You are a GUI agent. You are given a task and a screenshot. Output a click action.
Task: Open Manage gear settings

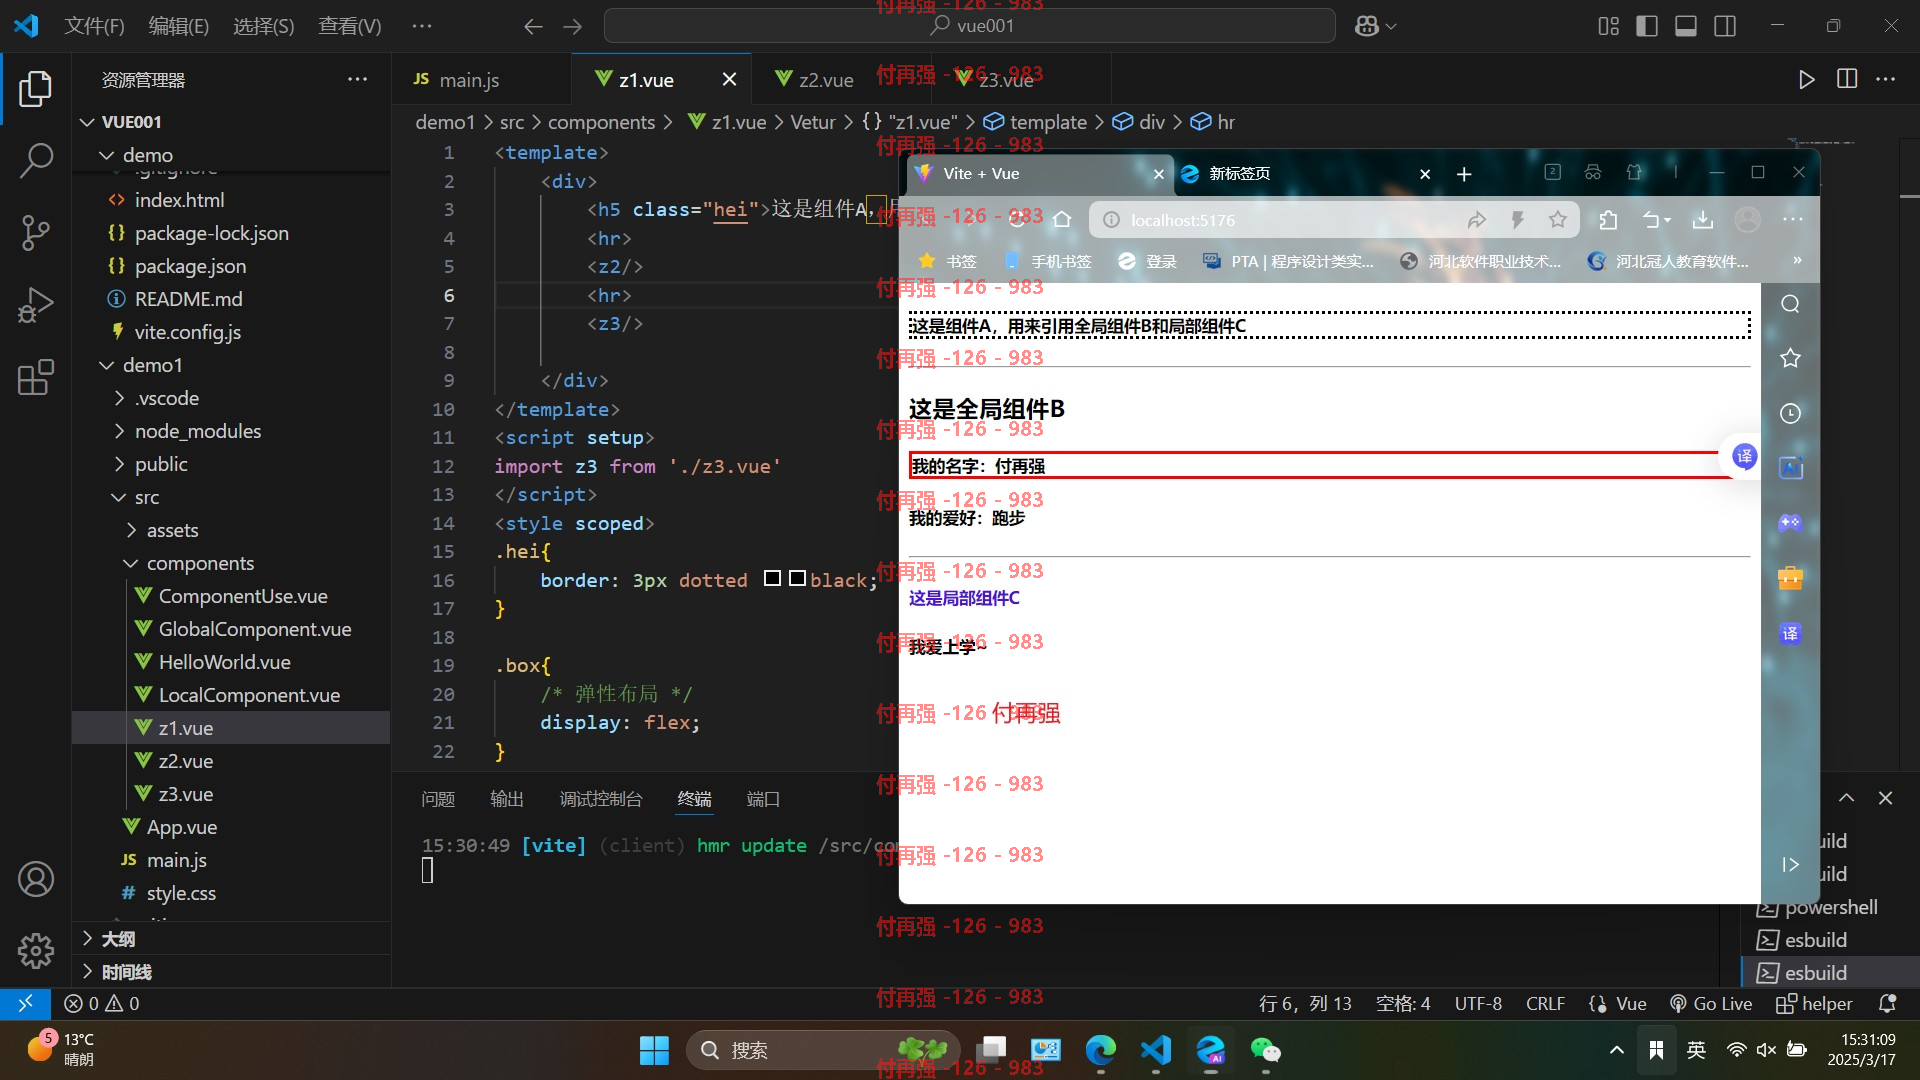point(36,950)
